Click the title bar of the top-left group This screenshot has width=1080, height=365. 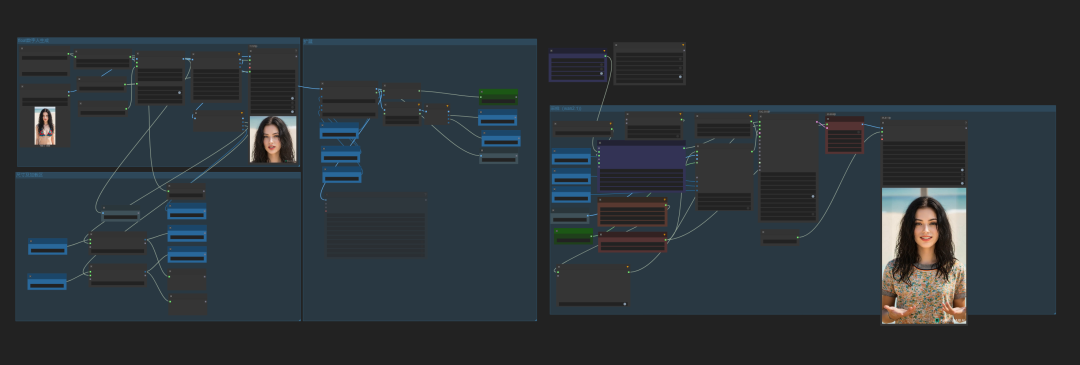(158, 41)
